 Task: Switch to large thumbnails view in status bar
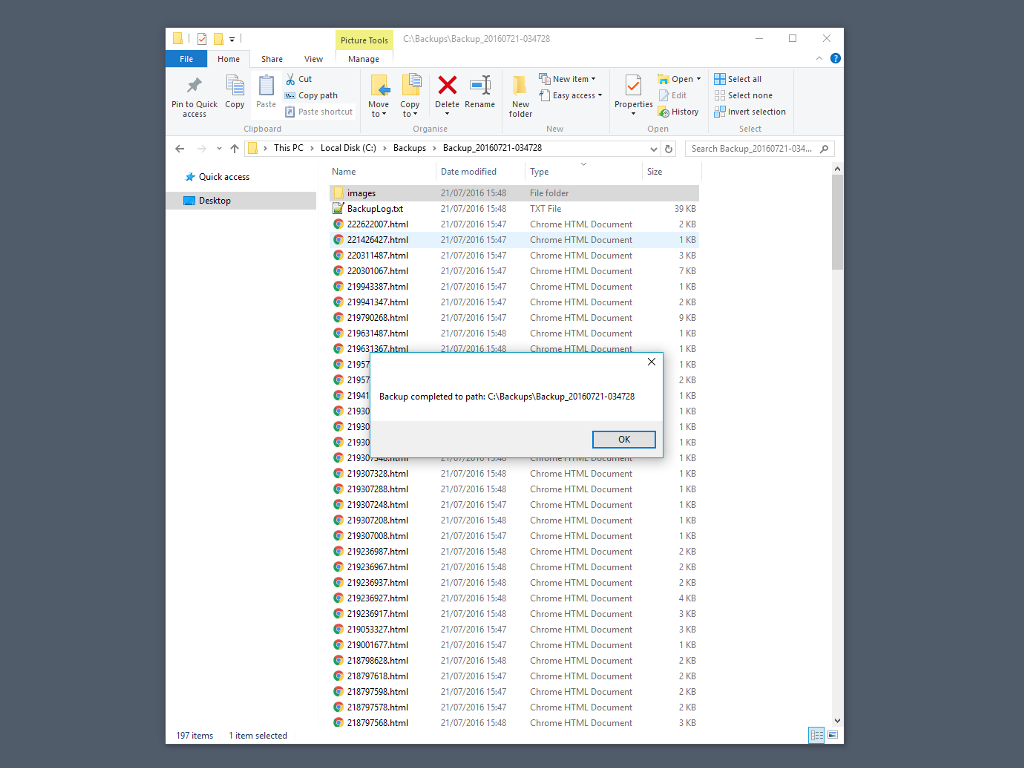click(831, 735)
